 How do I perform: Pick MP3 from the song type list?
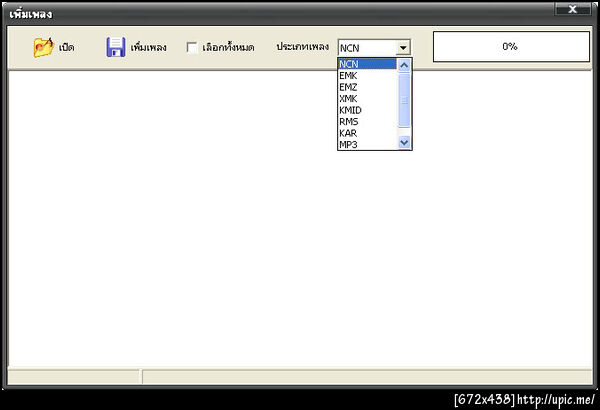367,144
